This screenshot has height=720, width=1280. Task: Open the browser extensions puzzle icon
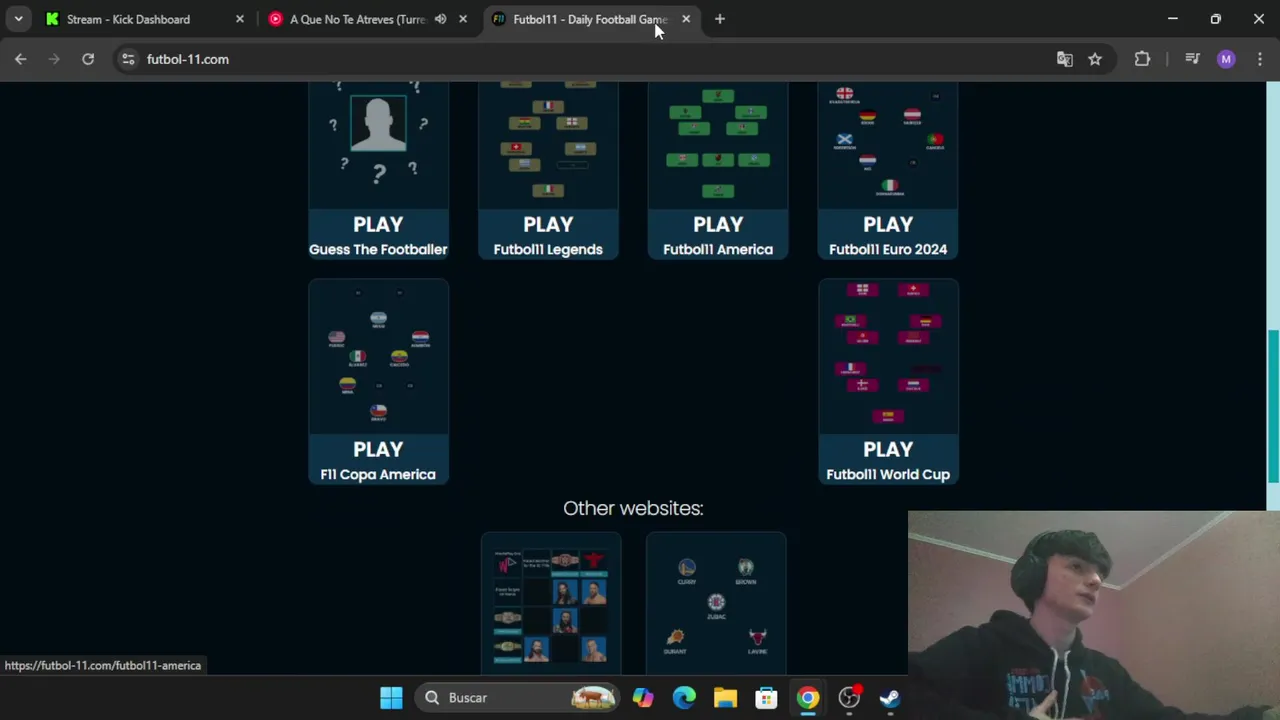pyautogui.click(x=1142, y=59)
